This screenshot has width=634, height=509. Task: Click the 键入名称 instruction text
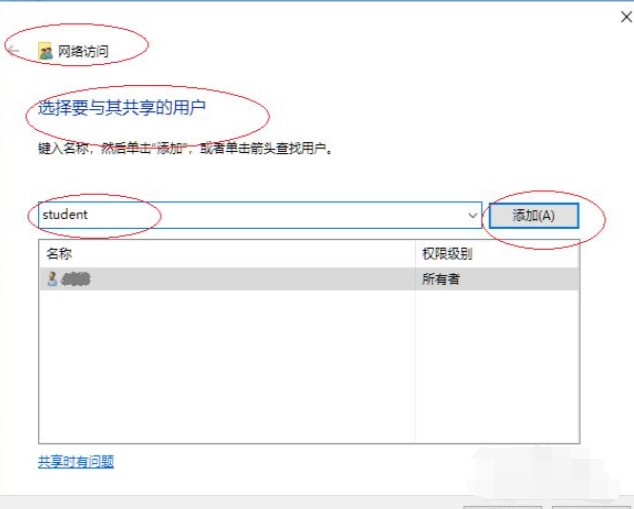[x=186, y=148]
